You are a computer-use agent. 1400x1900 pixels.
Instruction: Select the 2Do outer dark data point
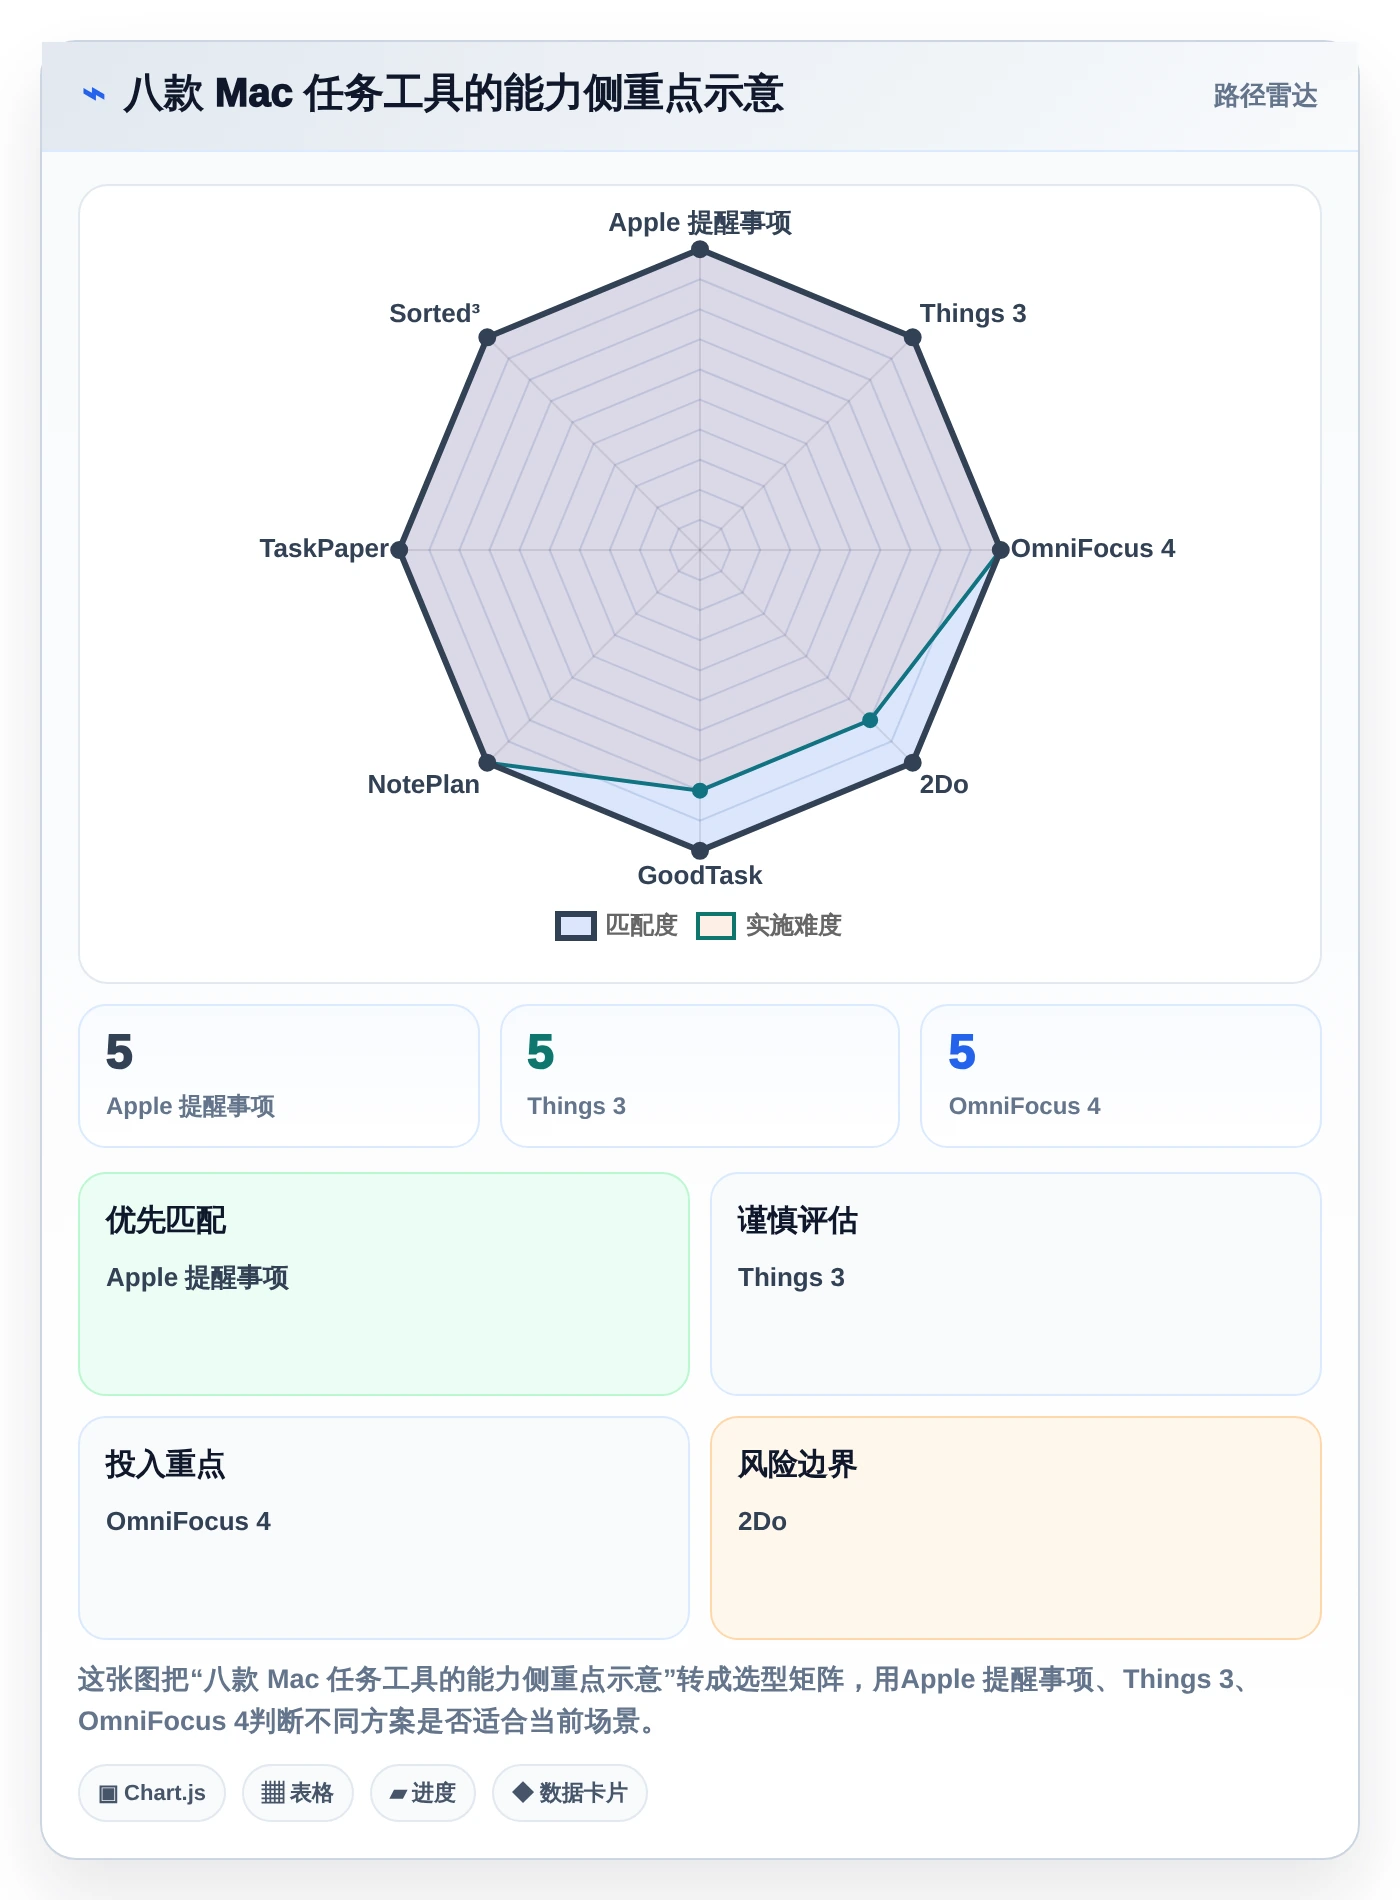(x=913, y=763)
